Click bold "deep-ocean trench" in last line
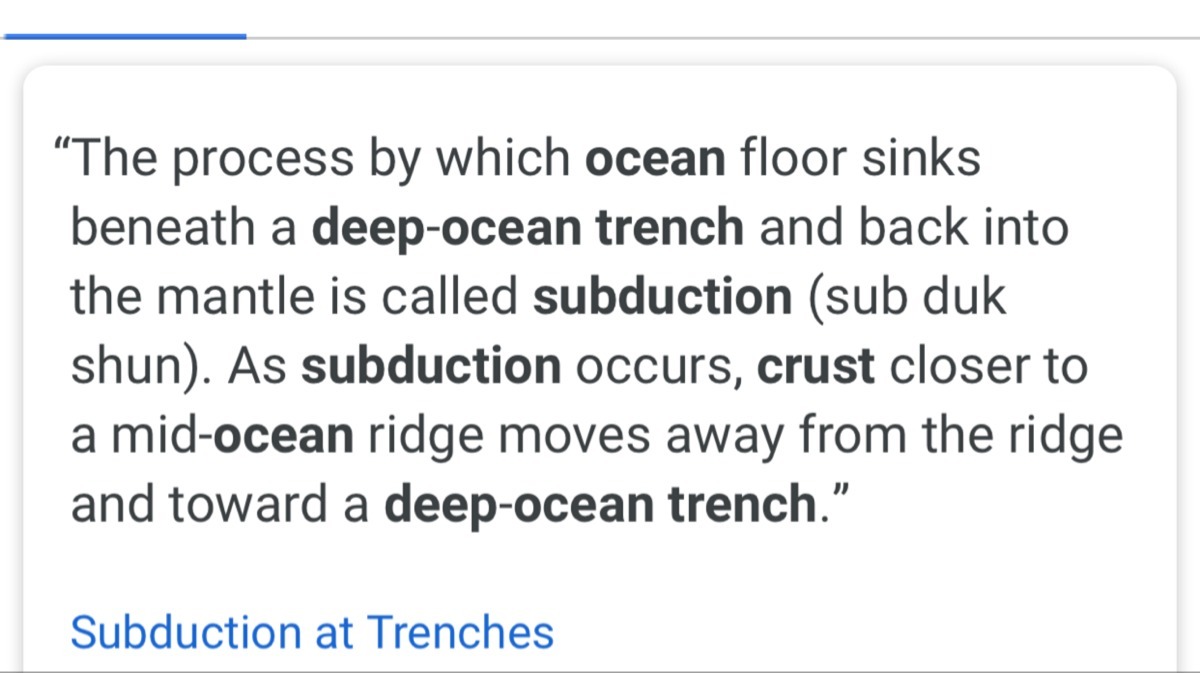This screenshot has width=1200, height=673. (x=601, y=506)
